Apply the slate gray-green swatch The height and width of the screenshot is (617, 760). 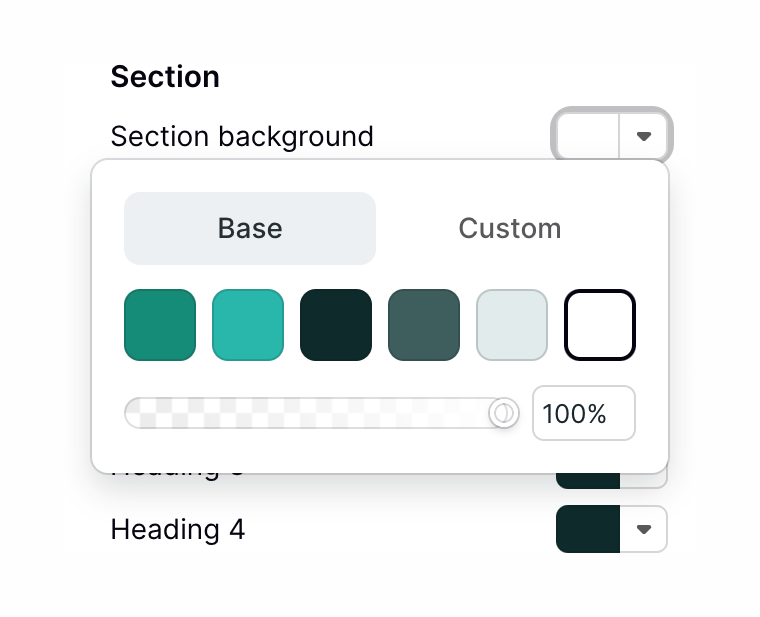pos(424,325)
